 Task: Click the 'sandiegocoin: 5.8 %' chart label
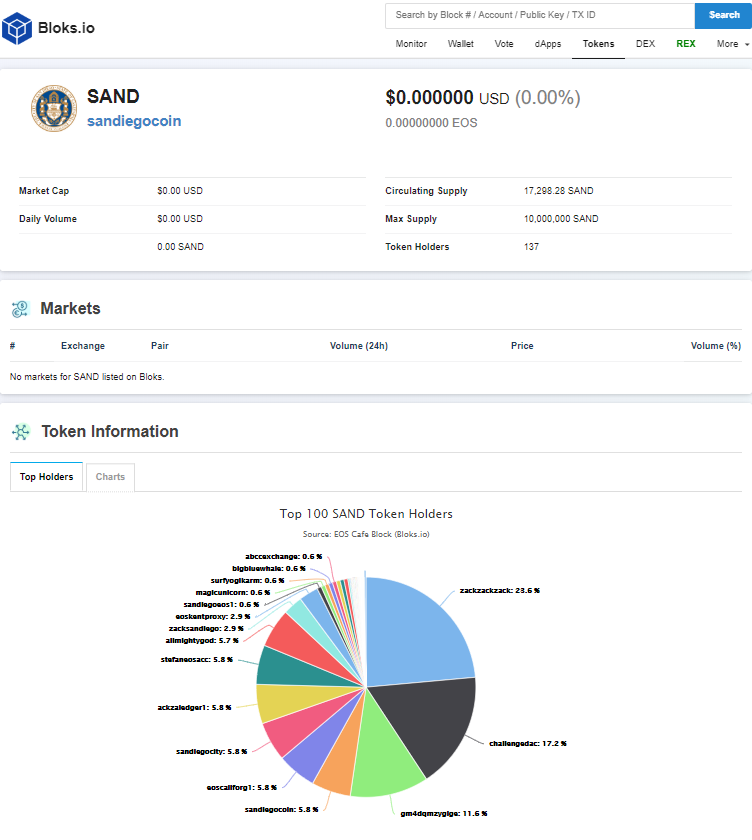[x=281, y=809]
